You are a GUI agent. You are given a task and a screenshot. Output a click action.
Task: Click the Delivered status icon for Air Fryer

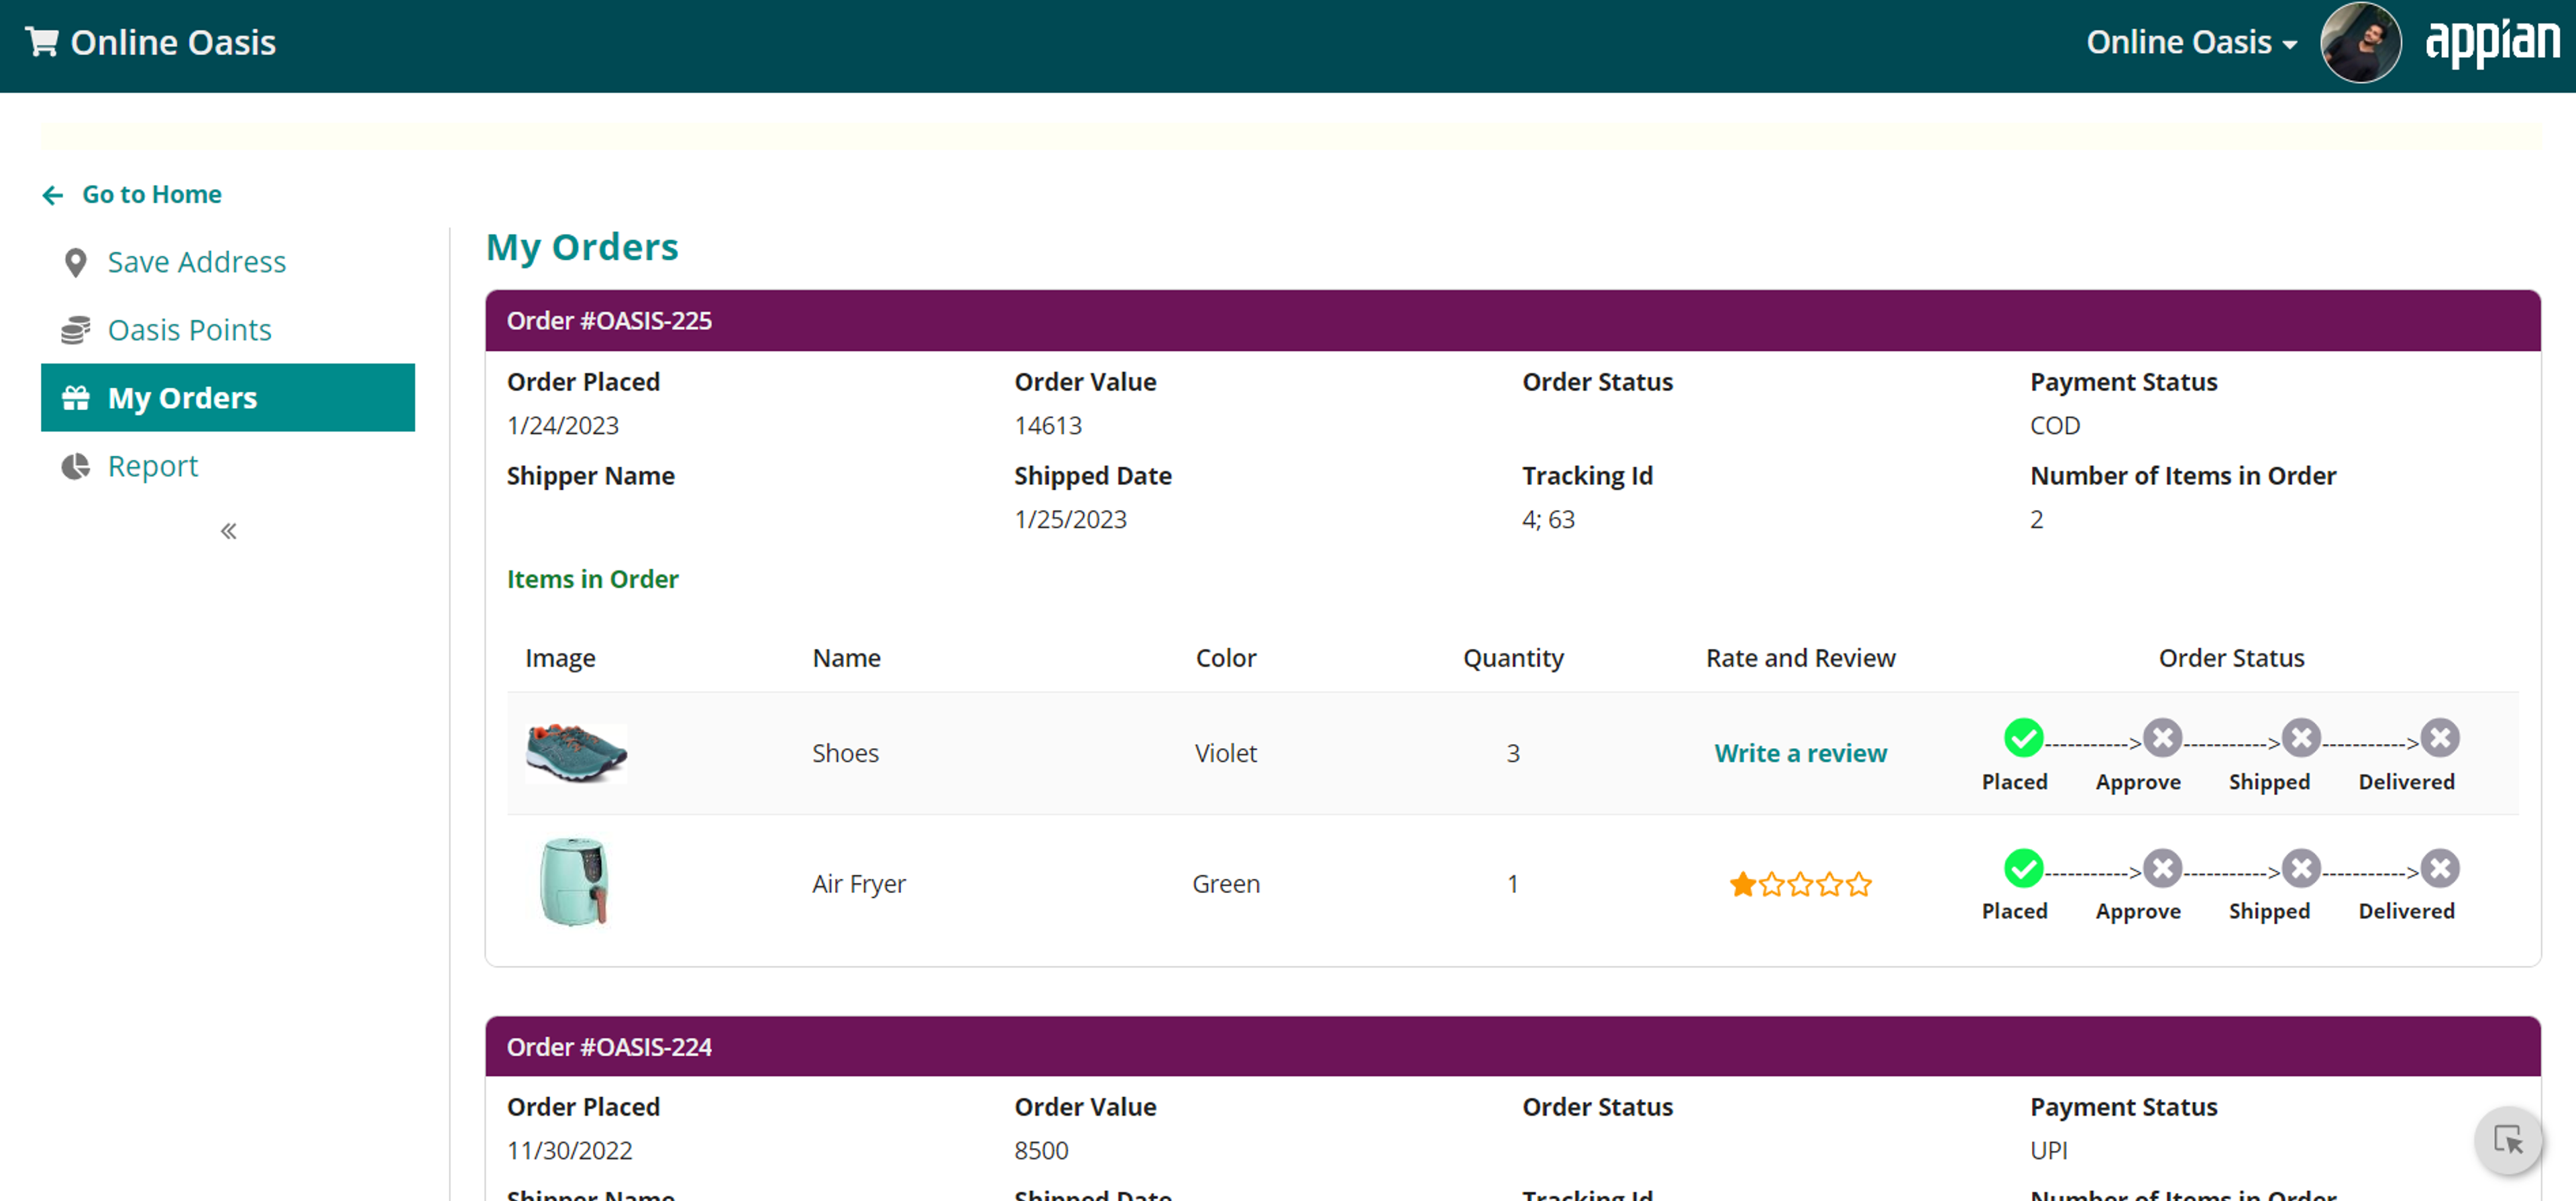[x=2440, y=868]
